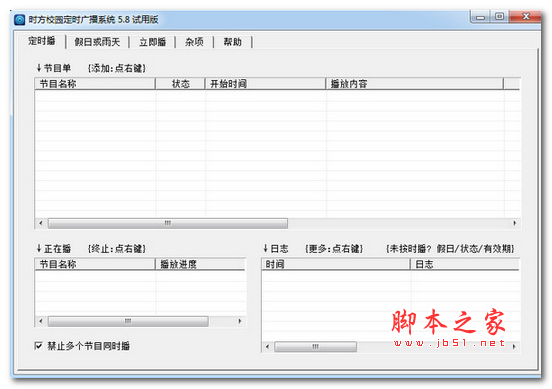Click the 日志 list scrollbar thumb
Screen dimensions: 552x389
[315, 347]
